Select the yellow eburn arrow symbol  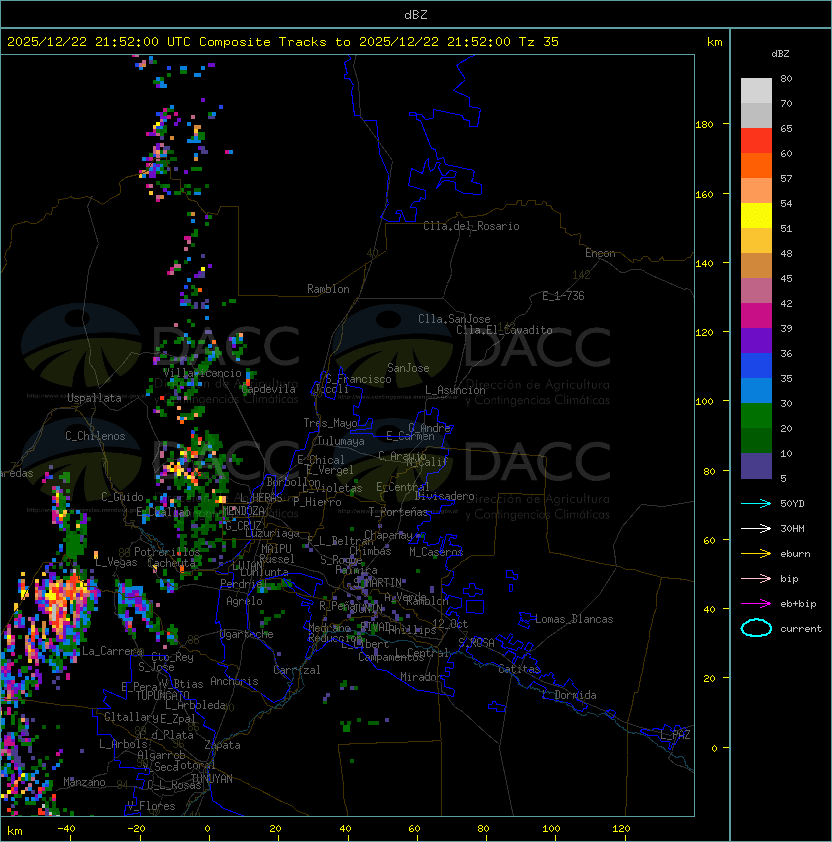pos(756,554)
